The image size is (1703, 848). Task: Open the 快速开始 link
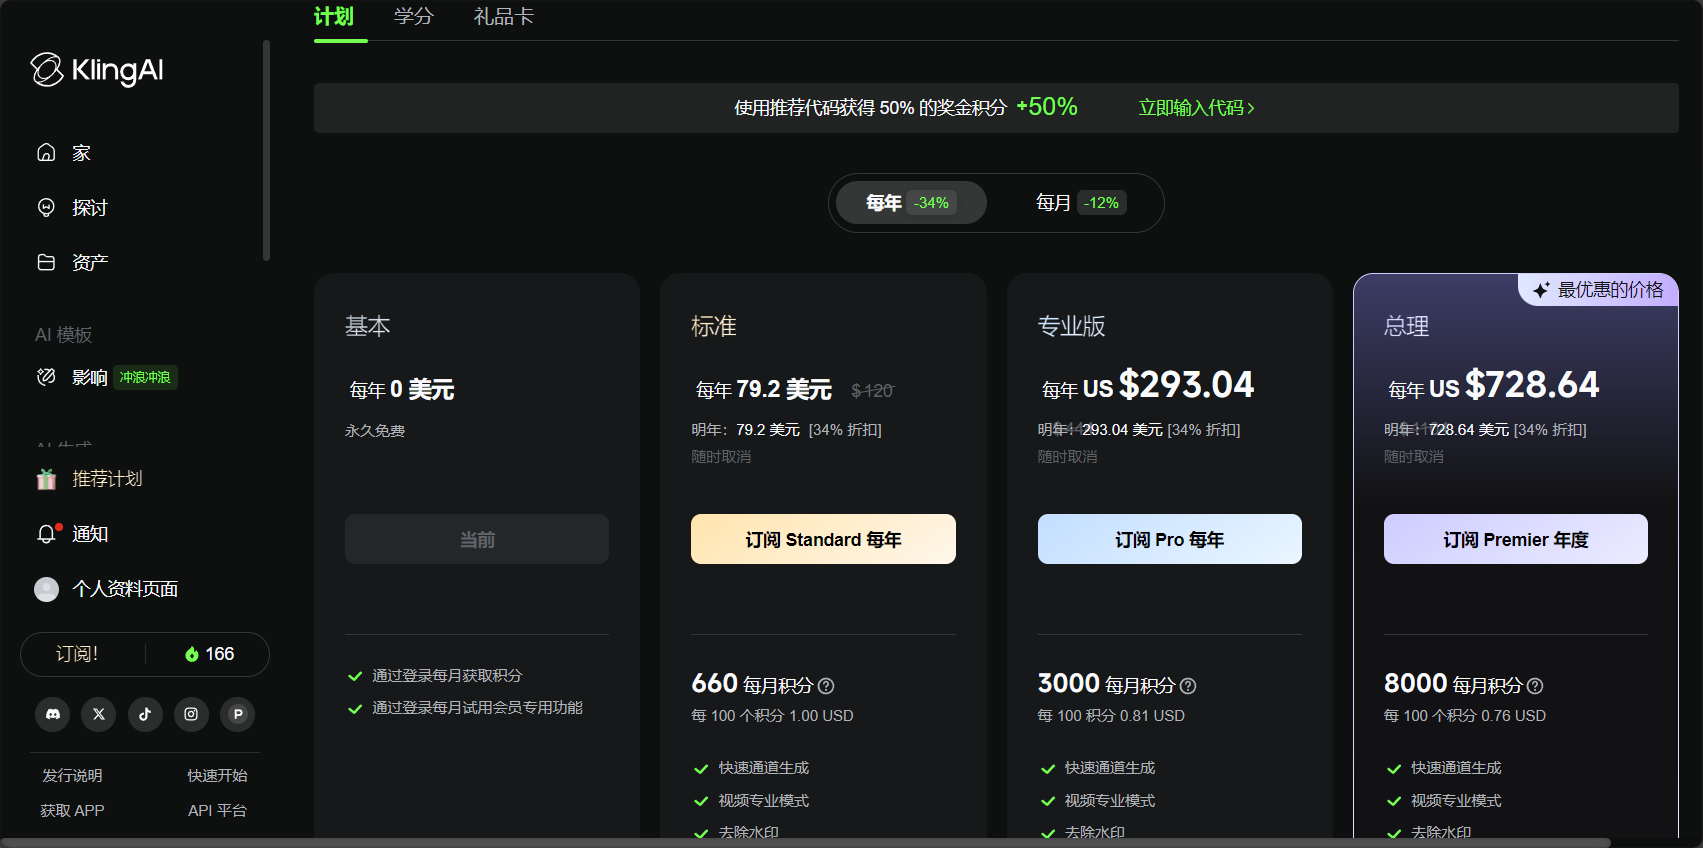[217, 776]
